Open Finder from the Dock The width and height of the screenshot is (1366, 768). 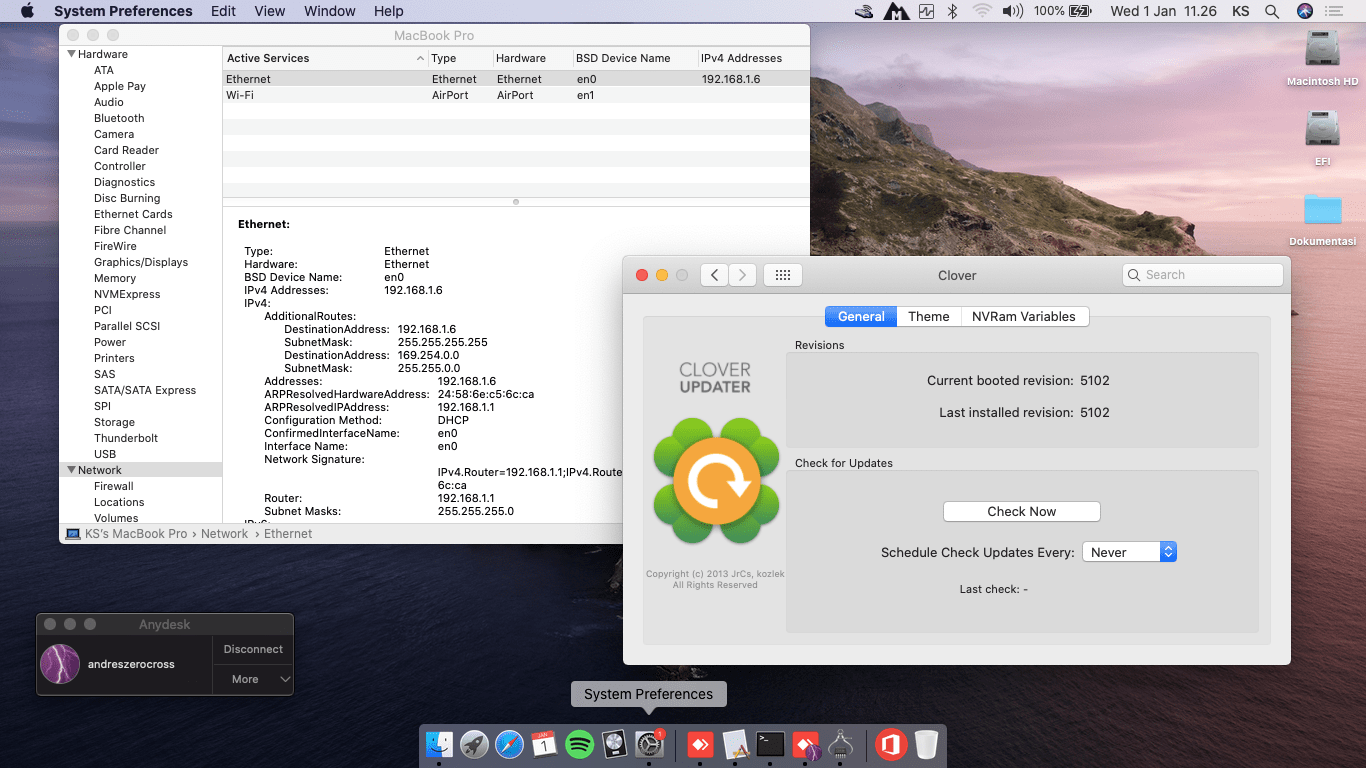[x=439, y=744]
